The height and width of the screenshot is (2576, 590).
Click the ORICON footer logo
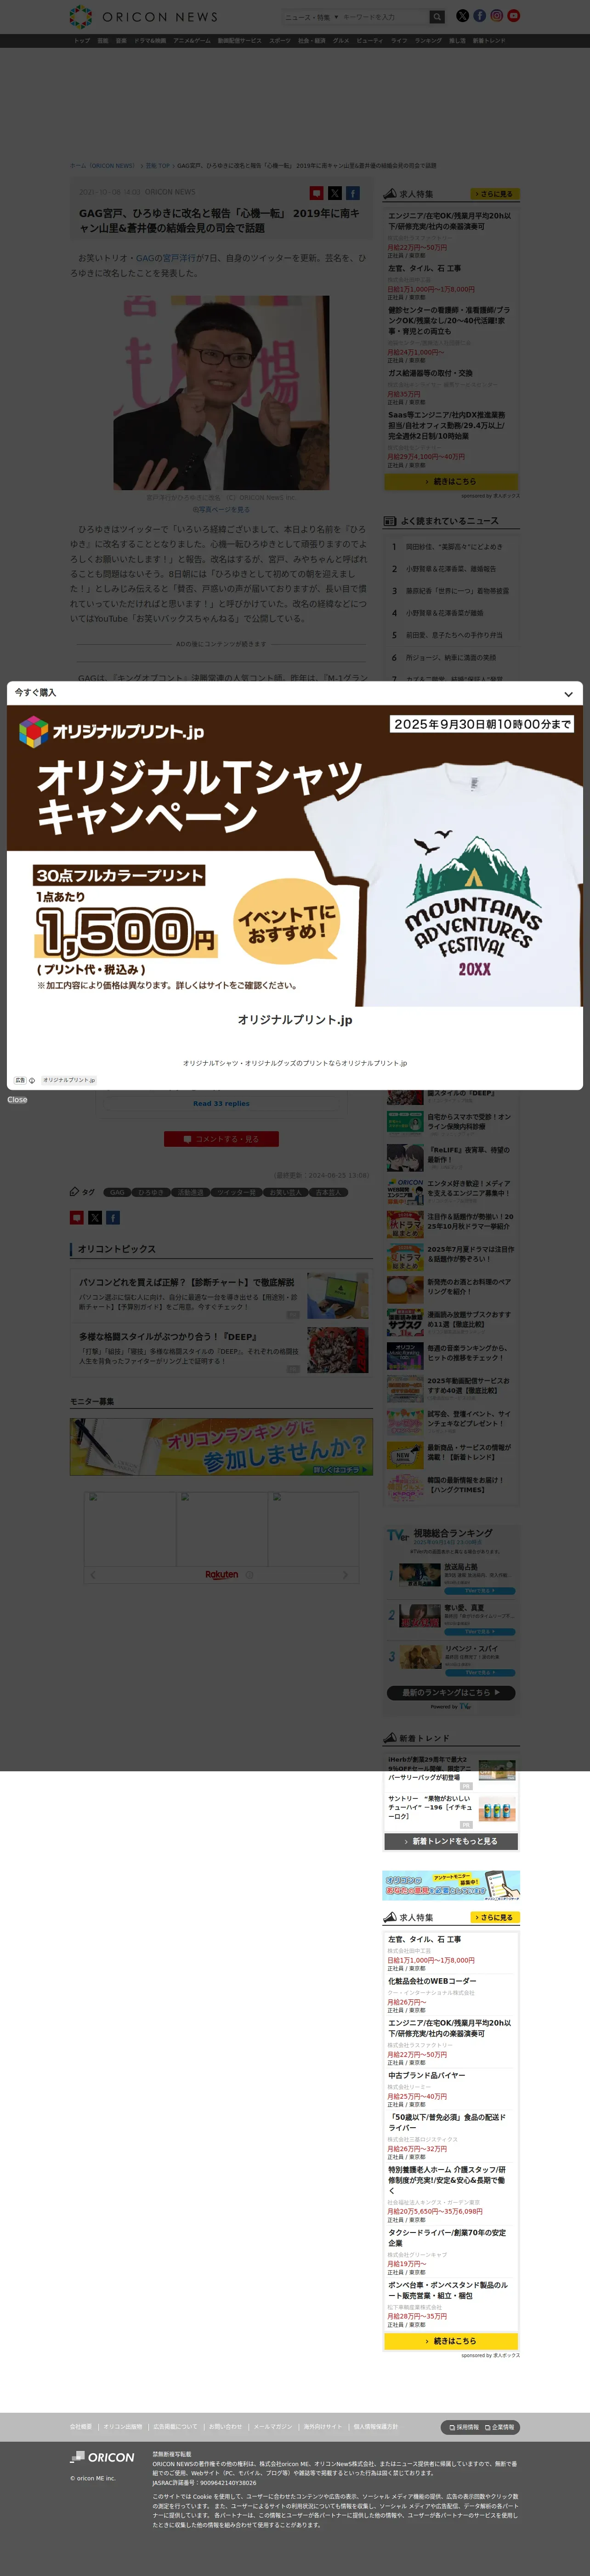click(102, 2457)
